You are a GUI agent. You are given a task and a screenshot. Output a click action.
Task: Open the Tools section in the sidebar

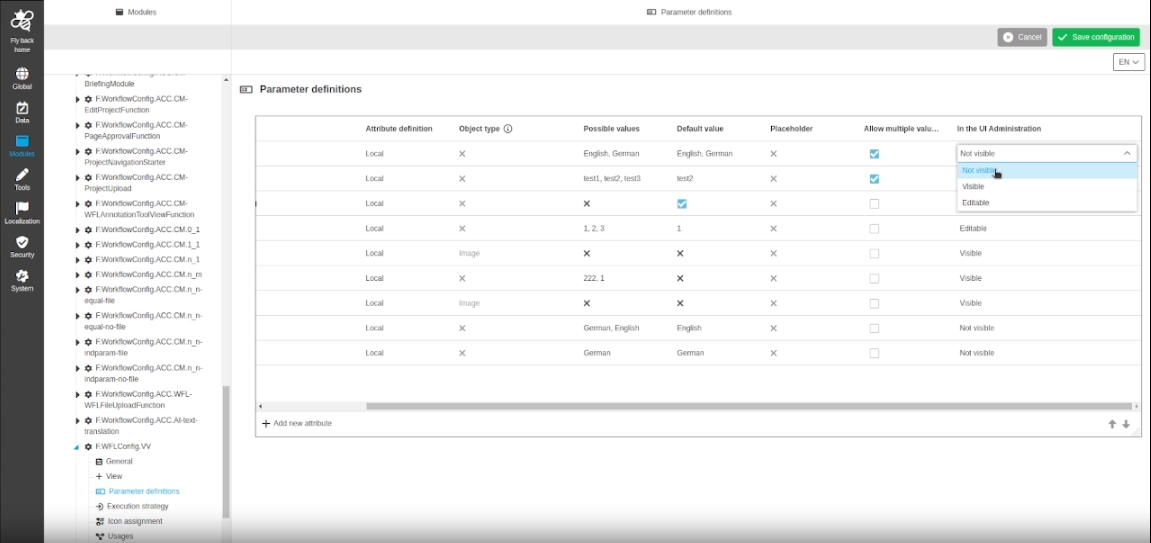click(22, 175)
